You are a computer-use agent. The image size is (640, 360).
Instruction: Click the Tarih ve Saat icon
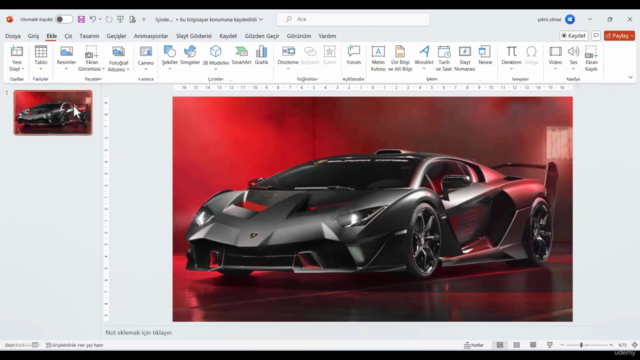444,51
